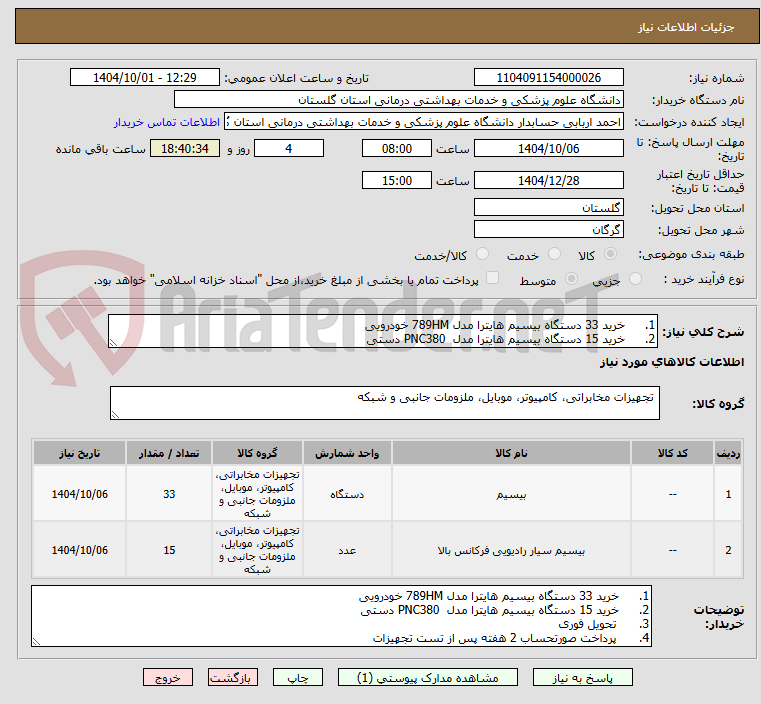Click the table's گروه کالا column header
Screen dimensions: 761x704
[x=257, y=453]
